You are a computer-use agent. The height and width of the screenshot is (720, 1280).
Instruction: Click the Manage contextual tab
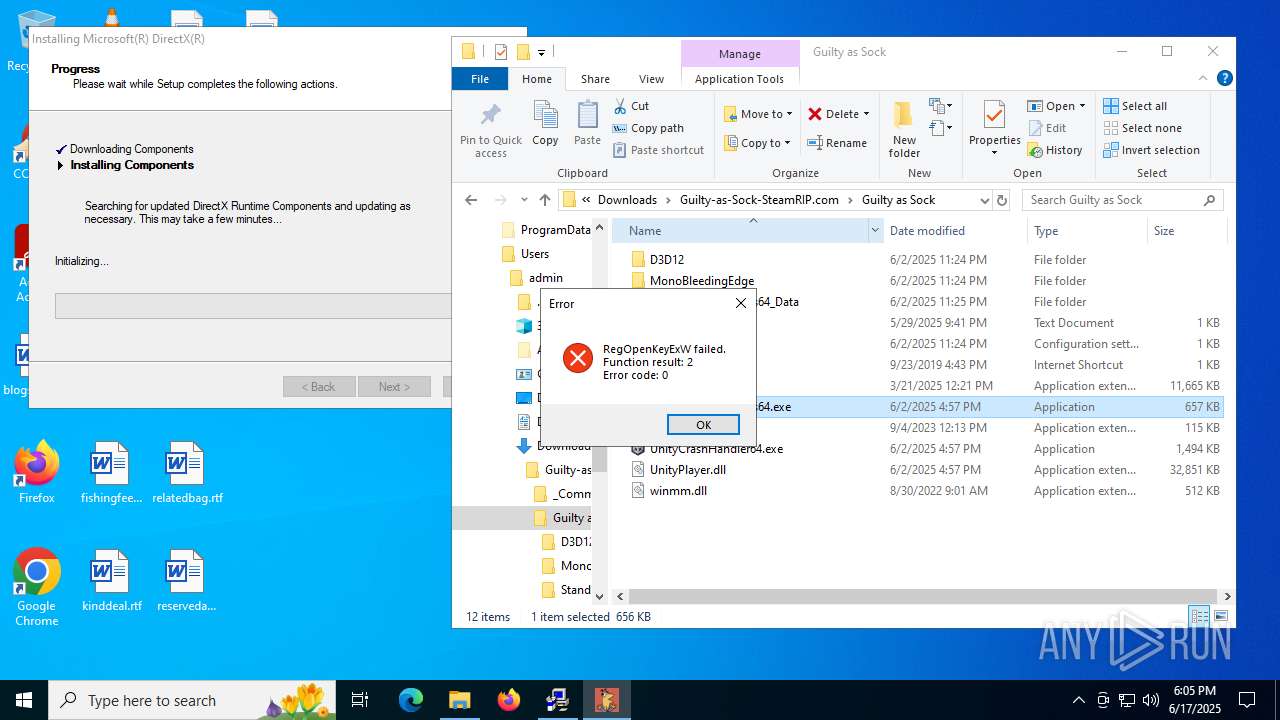pyautogui.click(x=740, y=54)
